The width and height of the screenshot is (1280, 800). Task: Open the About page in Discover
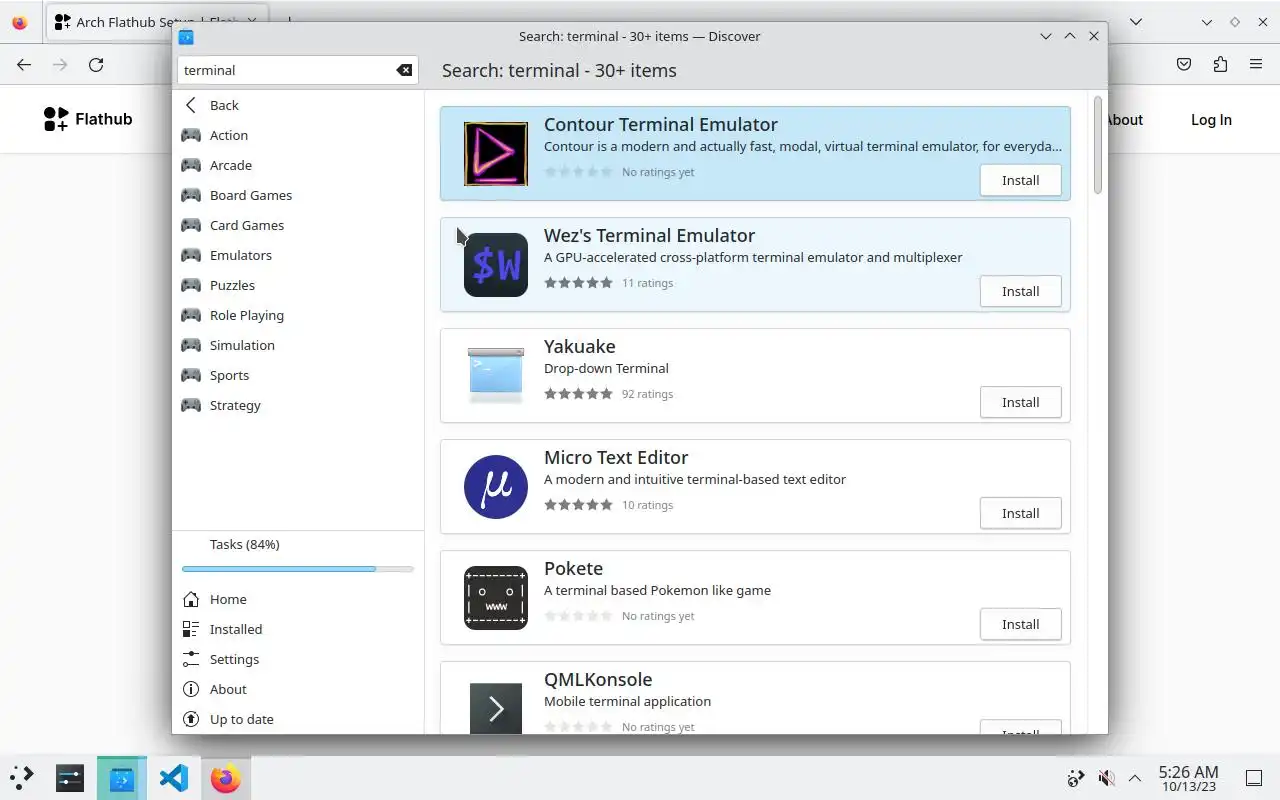coord(298,689)
